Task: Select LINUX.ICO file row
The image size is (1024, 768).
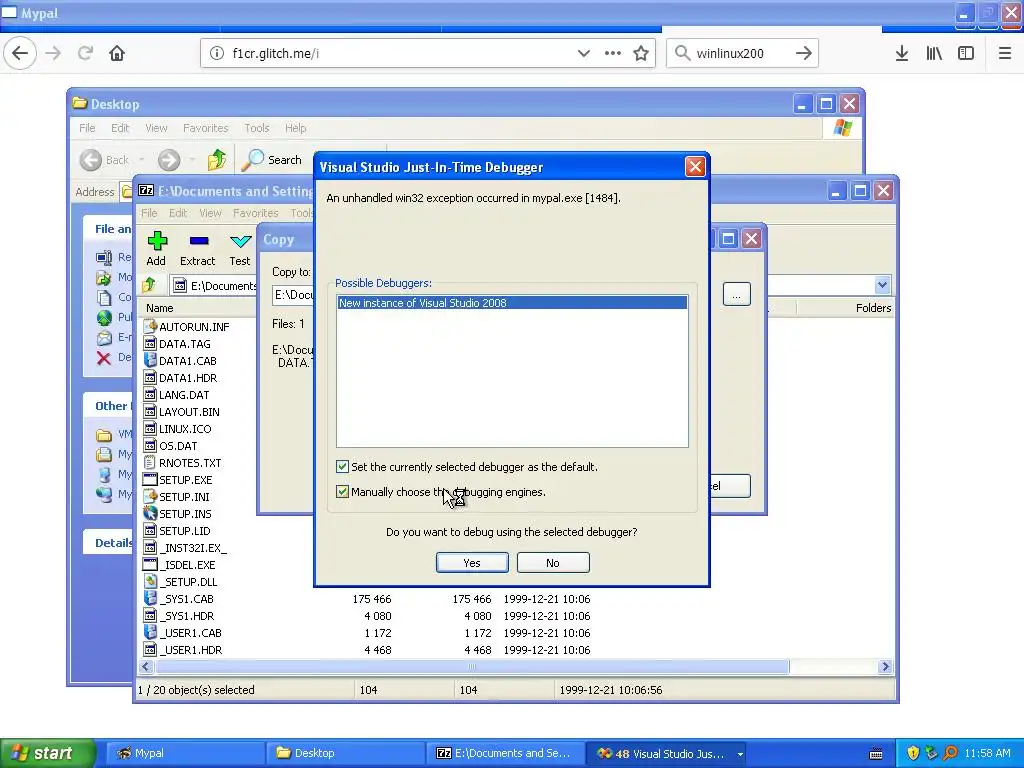Action: coord(178,429)
